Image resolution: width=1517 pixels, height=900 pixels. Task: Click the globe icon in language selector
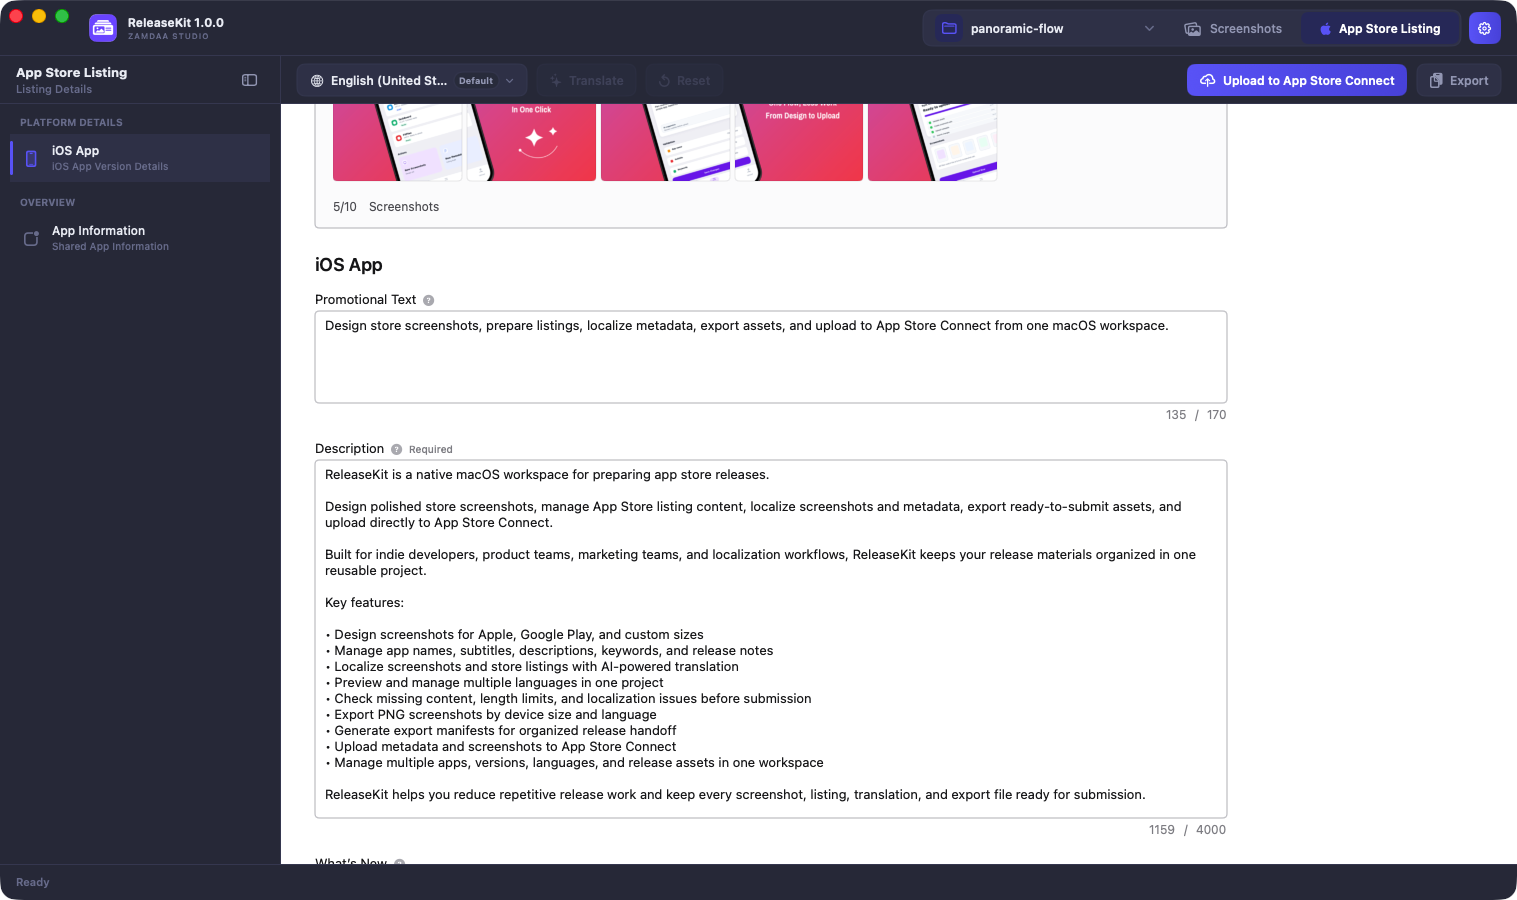[x=317, y=81]
